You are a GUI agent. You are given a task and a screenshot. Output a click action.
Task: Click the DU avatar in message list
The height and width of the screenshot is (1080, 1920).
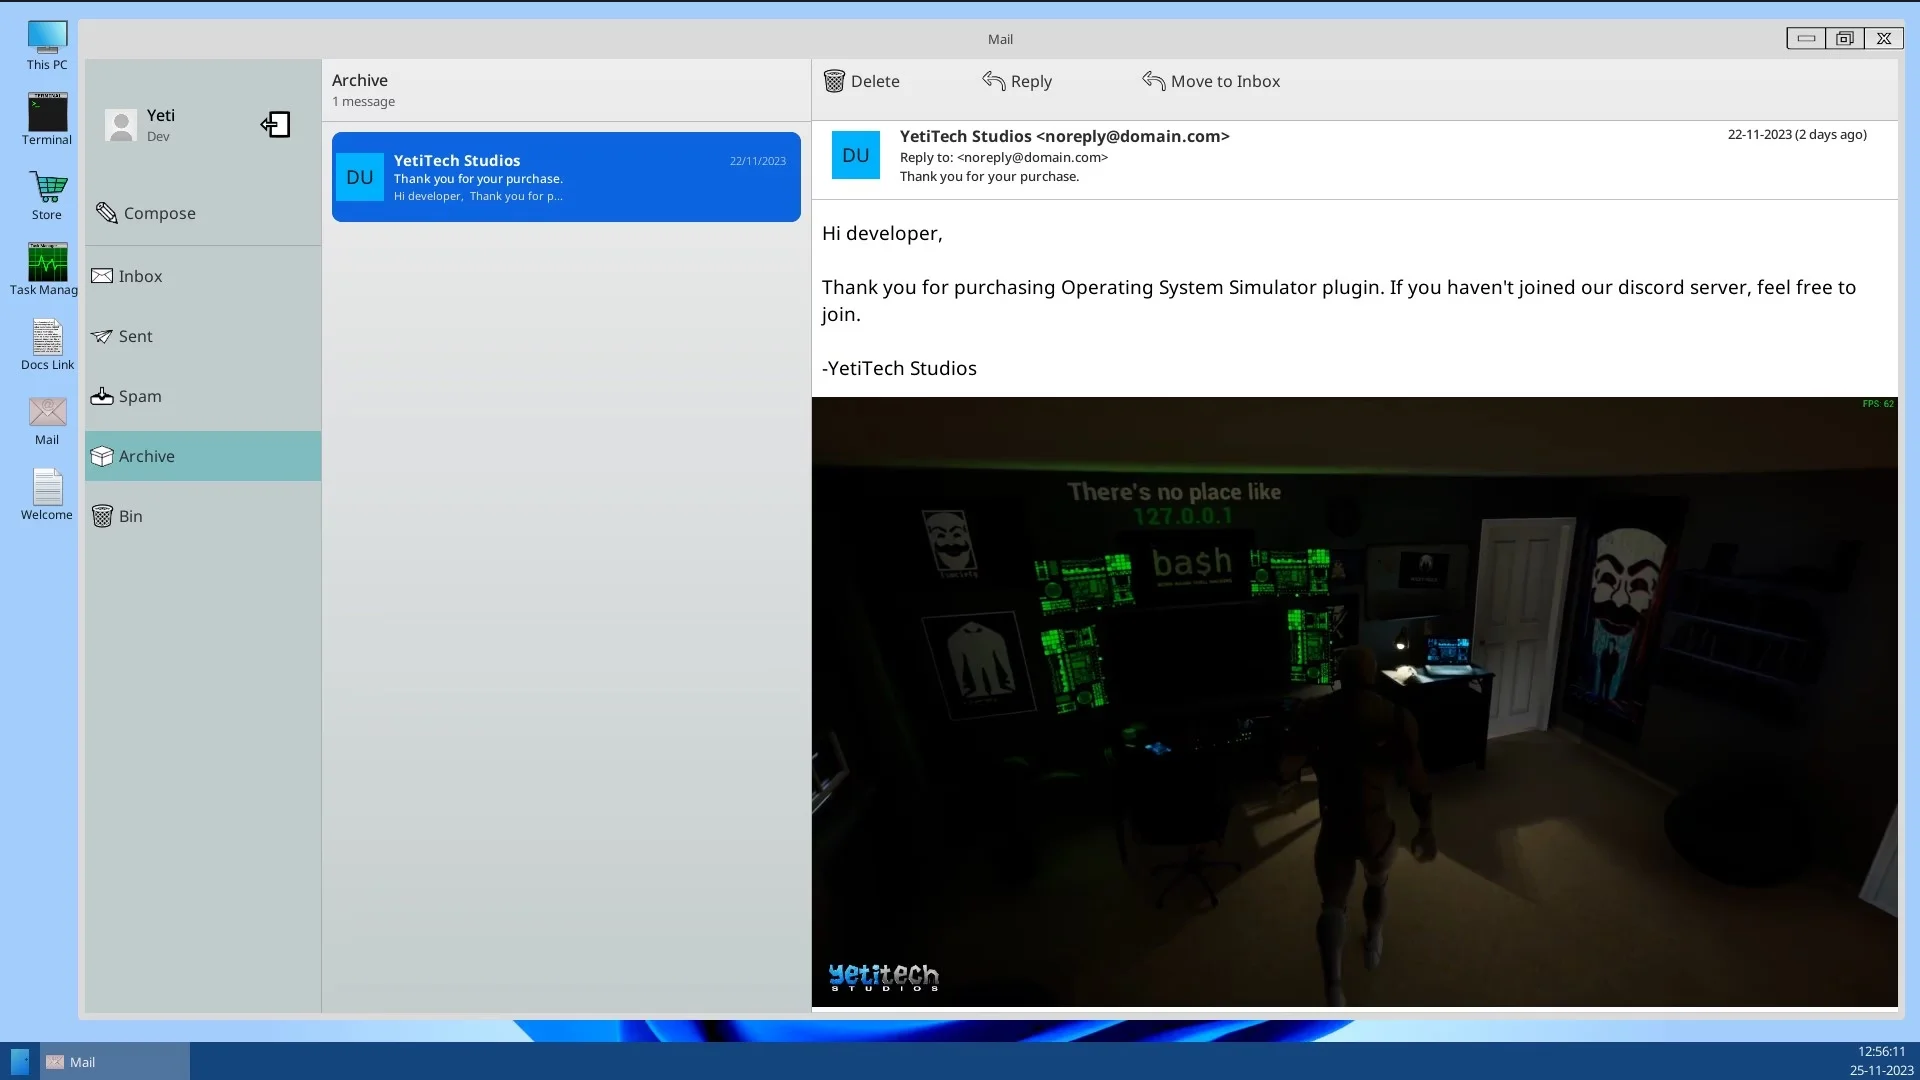359,177
